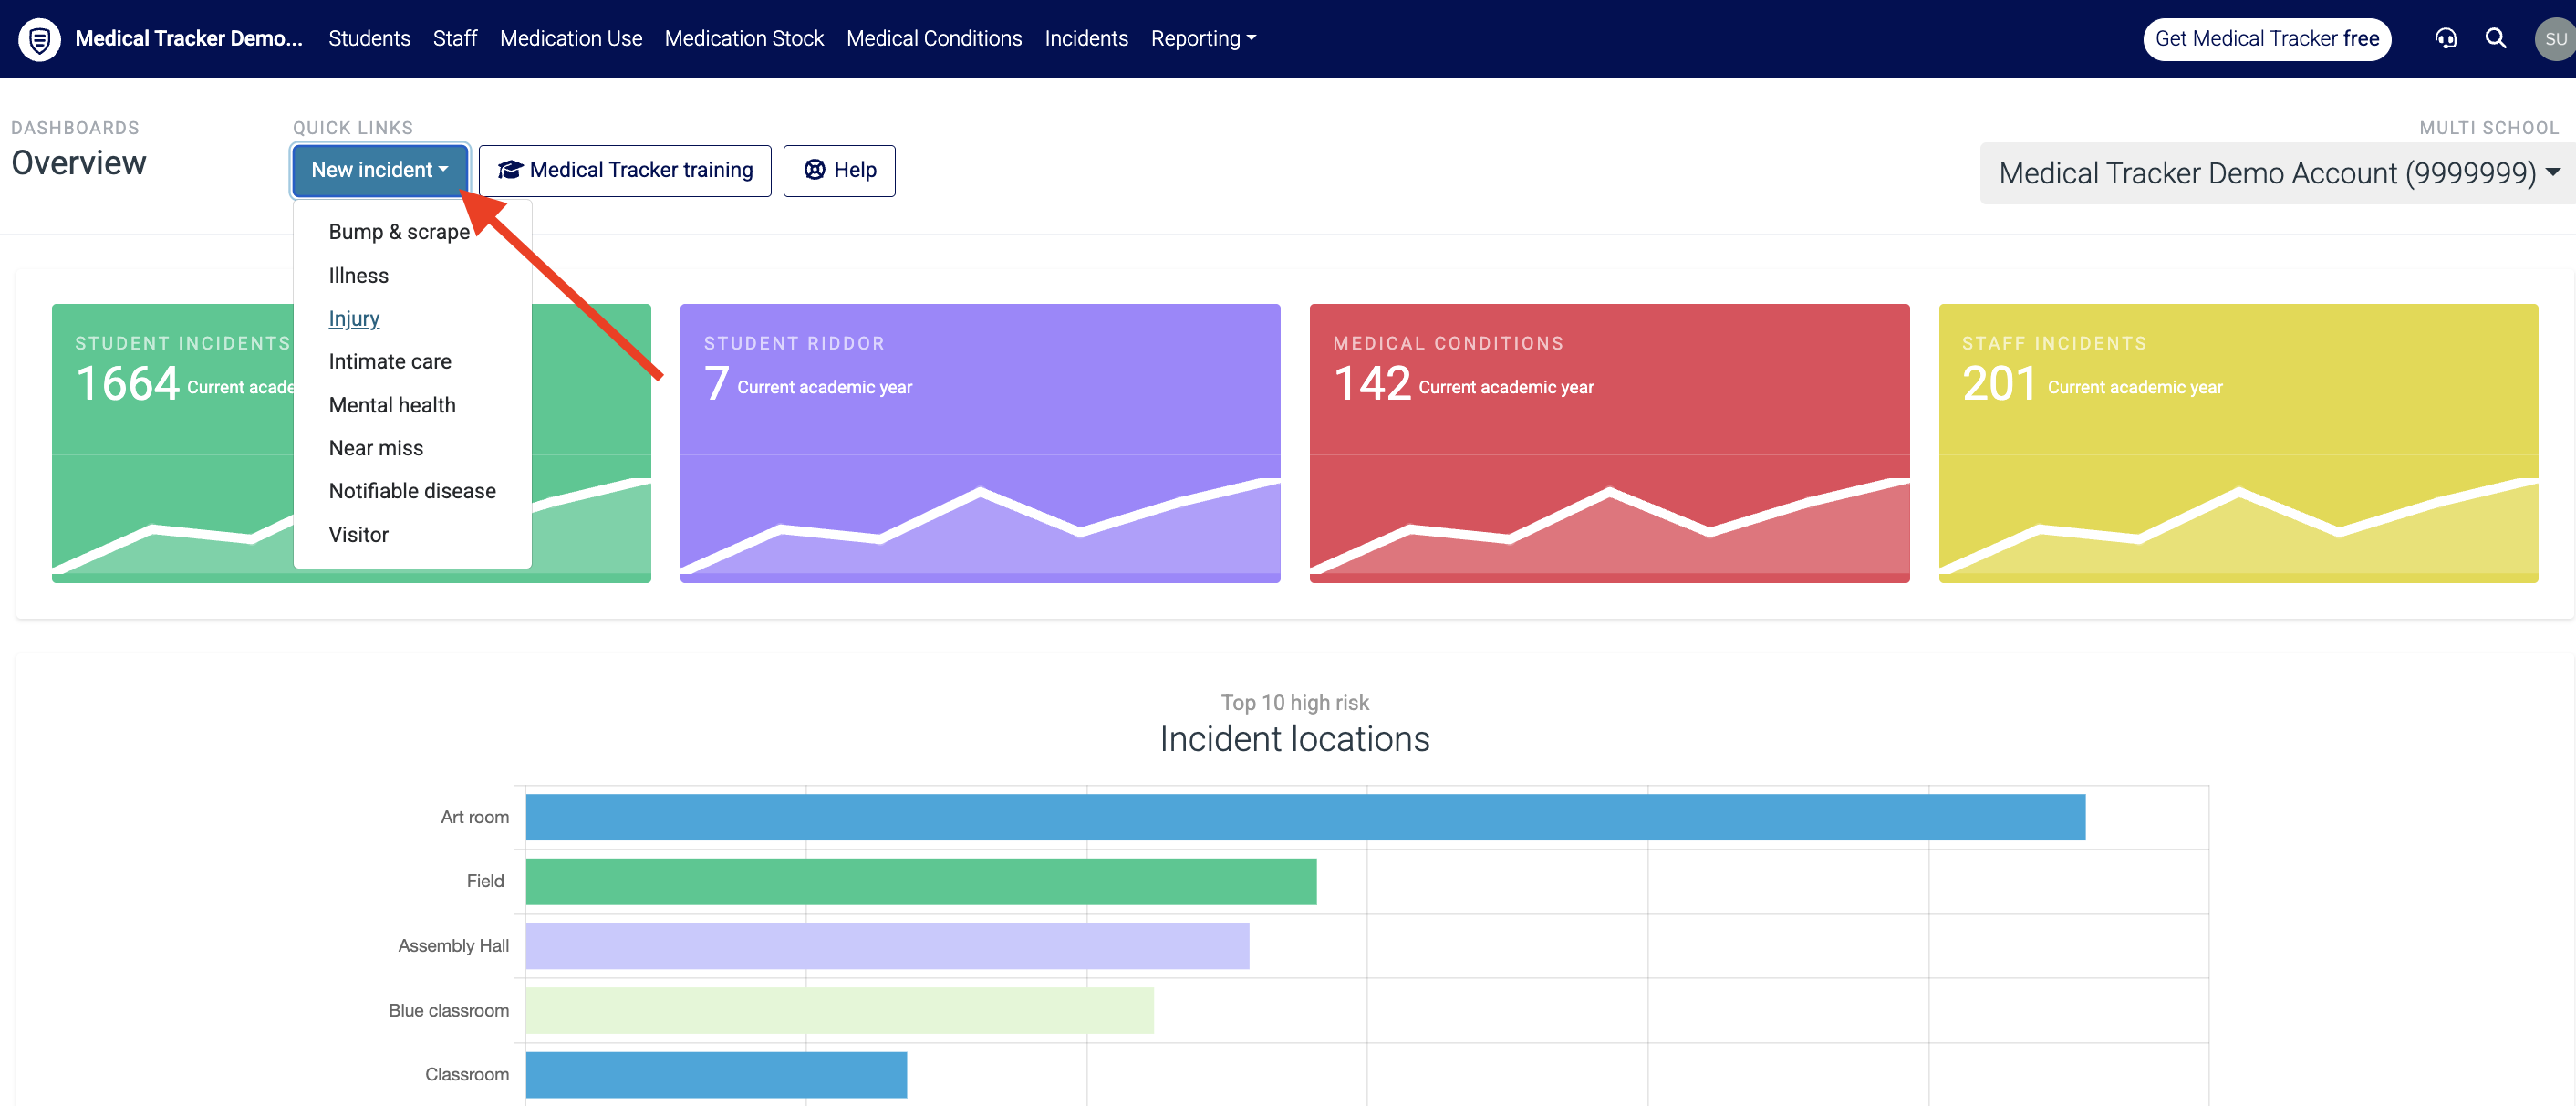Click the graduation cap training icon
This screenshot has height=1106, width=2576.
[x=510, y=170]
